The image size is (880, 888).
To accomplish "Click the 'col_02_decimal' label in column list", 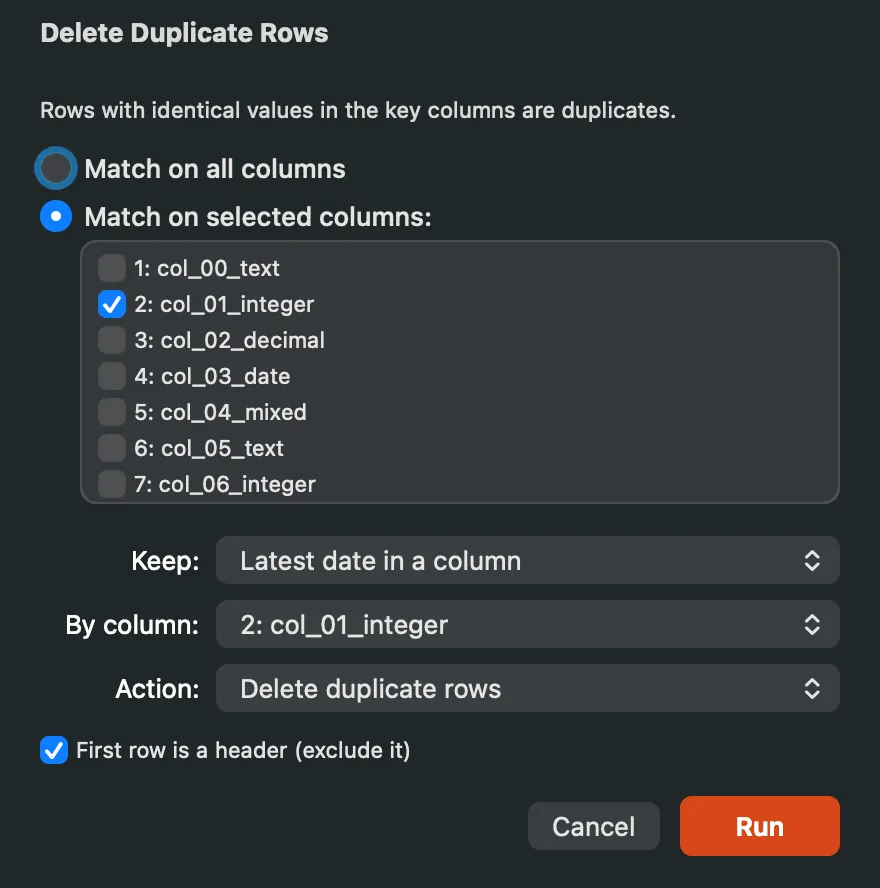I will coord(242,340).
